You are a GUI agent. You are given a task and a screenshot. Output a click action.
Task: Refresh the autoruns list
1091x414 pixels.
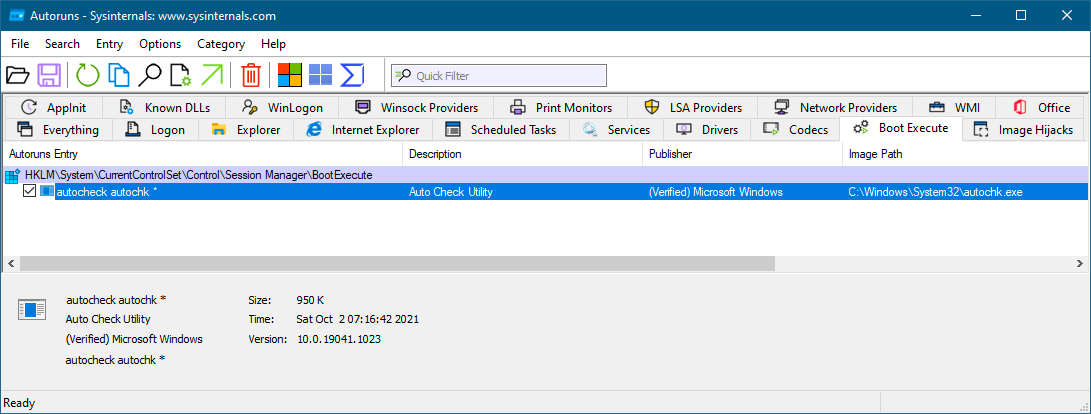click(x=88, y=75)
